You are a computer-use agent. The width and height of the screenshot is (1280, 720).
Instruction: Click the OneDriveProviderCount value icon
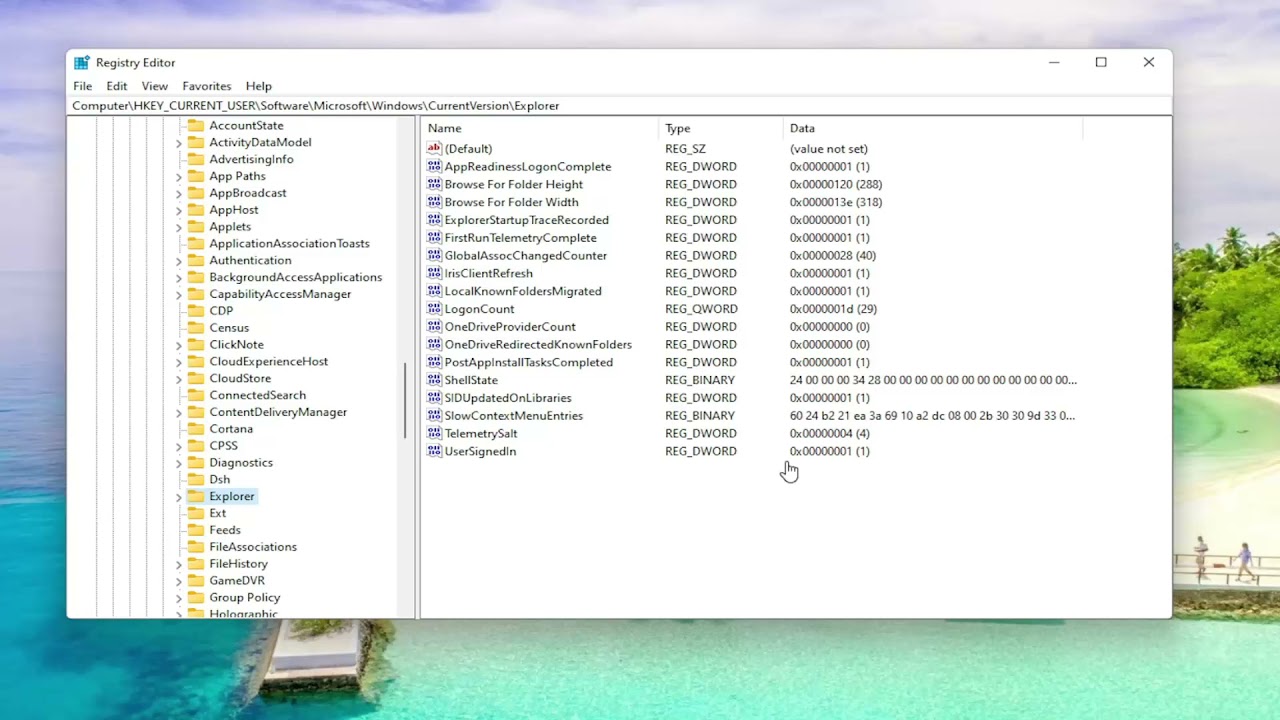[x=434, y=327]
